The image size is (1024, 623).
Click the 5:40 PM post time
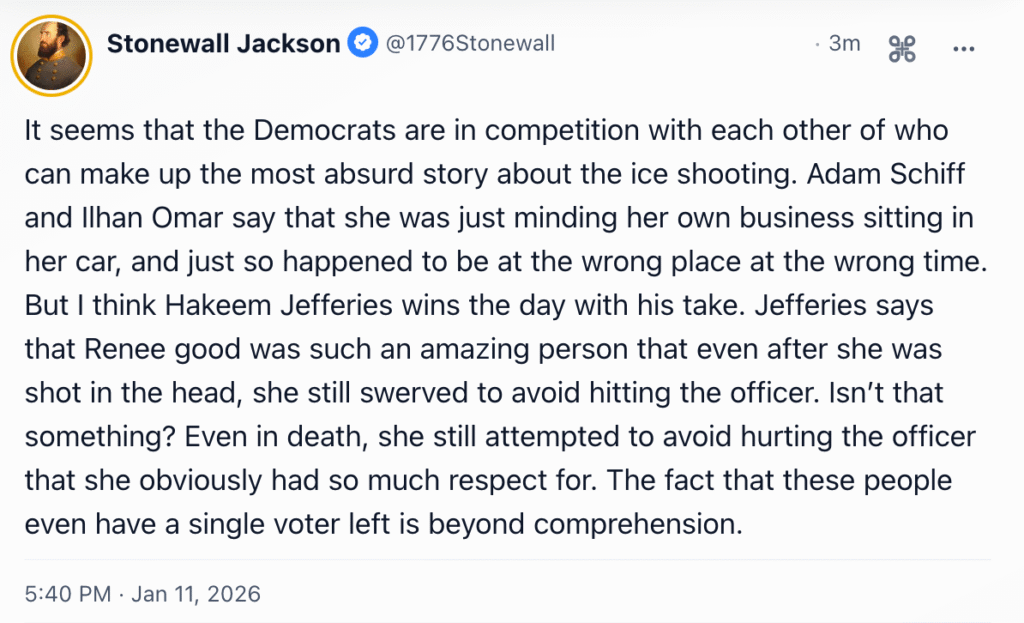pyautogui.click(x=66, y=594)
